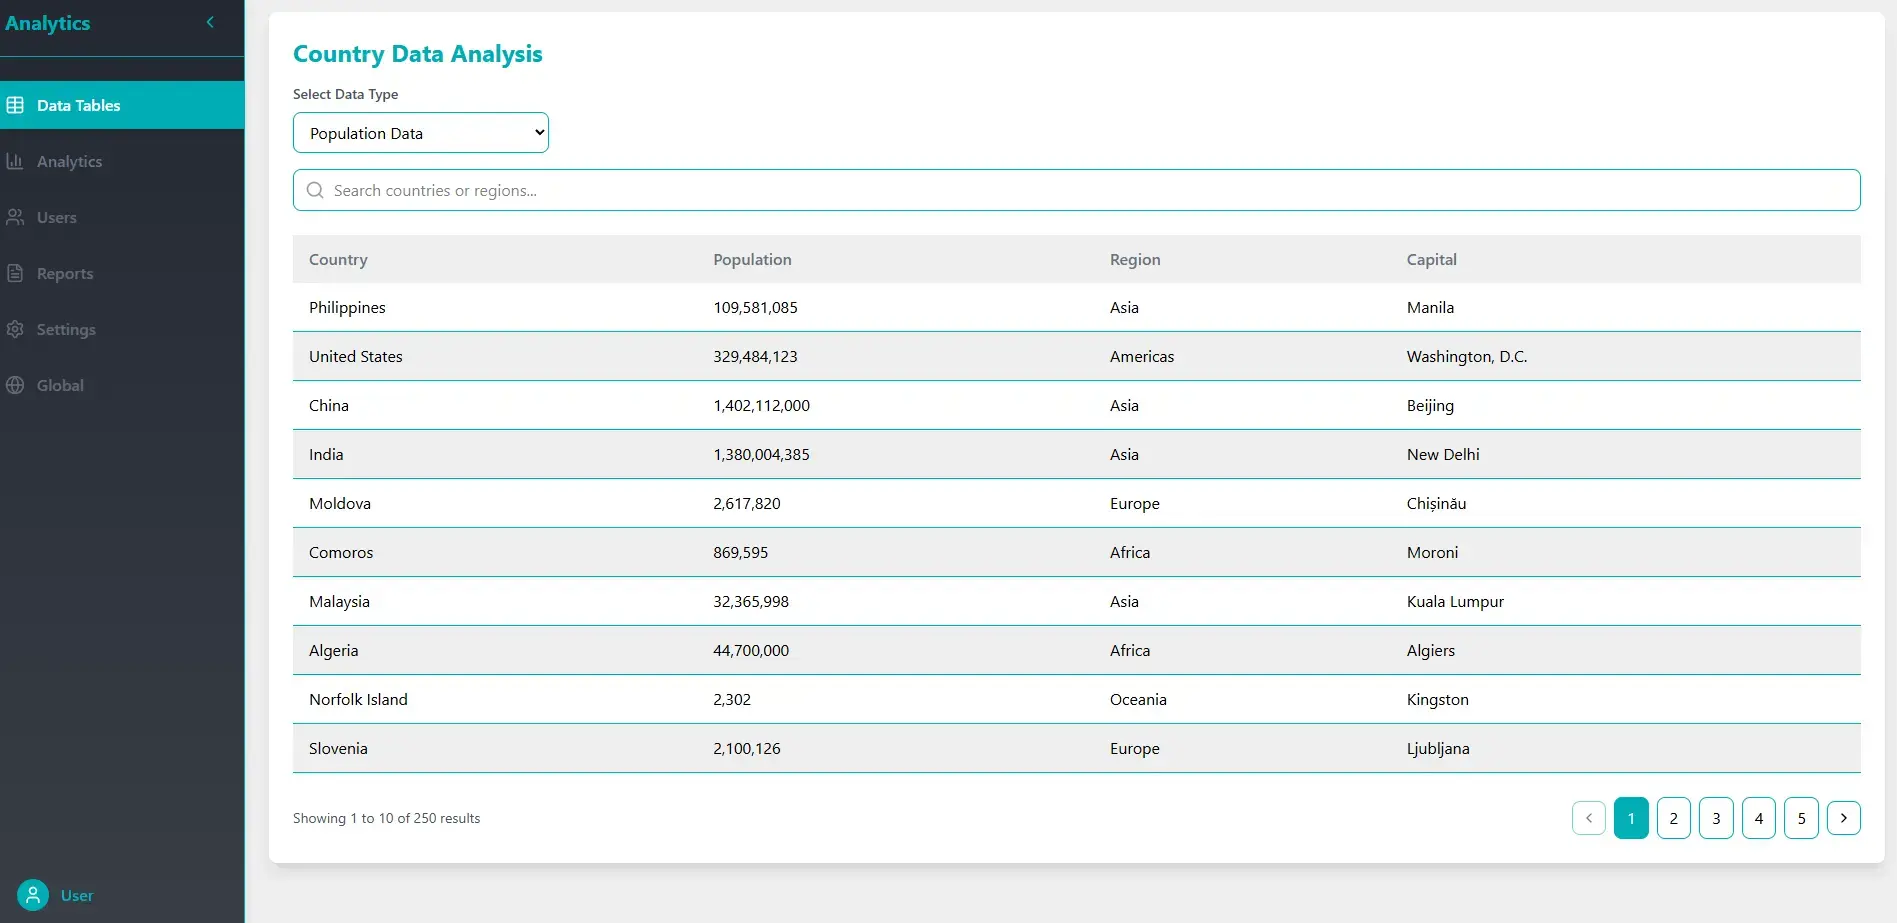1897x923 pixels.
Task: Click the Settings gear icon
Action: (15, 329)
